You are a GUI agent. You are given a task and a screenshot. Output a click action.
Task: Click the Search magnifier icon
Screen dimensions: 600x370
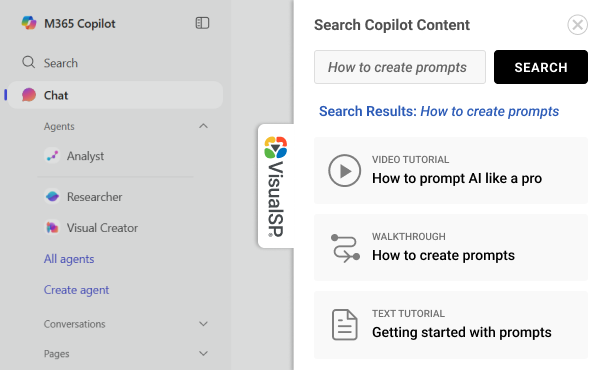[28, 62]
